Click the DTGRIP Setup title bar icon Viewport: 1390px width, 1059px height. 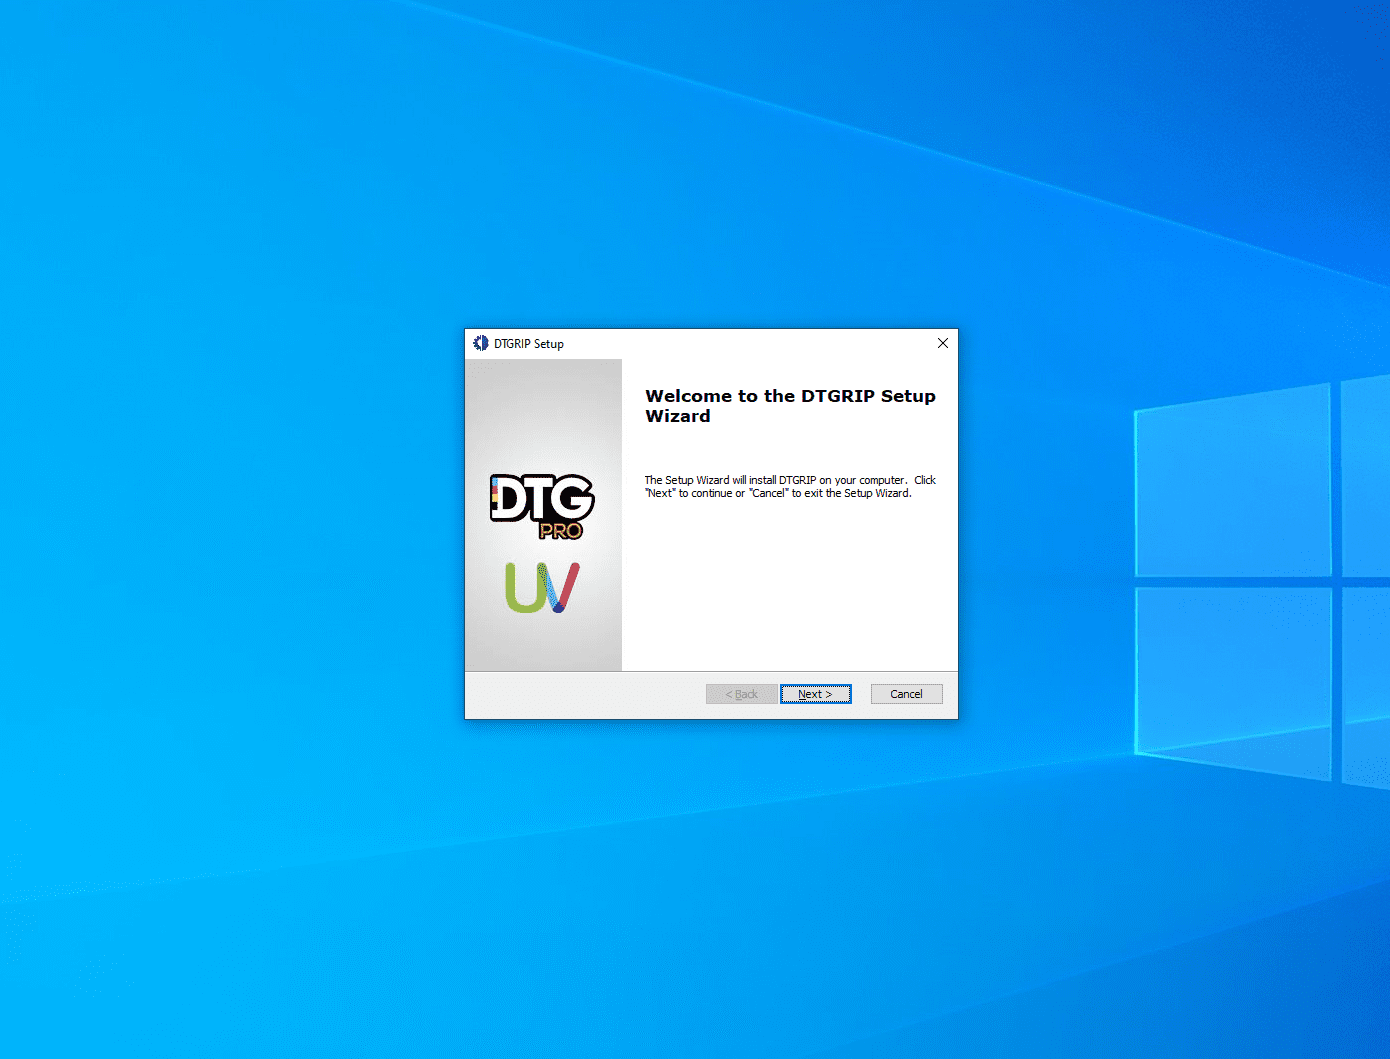tap(481, 343)
